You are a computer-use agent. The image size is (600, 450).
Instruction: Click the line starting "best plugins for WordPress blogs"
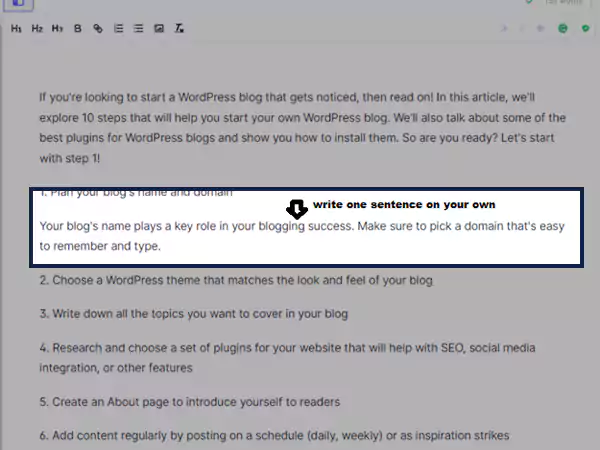(x=297, y=138)
